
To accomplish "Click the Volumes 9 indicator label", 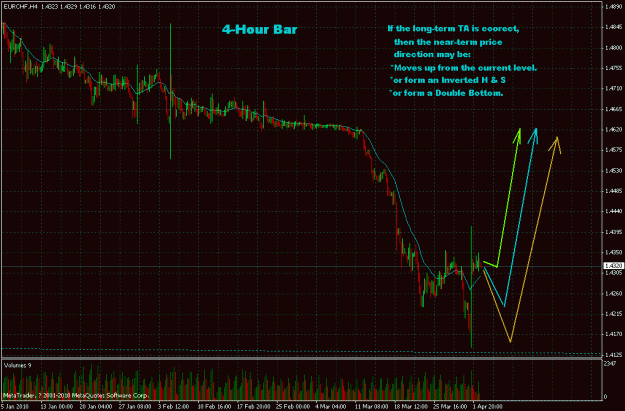I will [18, 365].
